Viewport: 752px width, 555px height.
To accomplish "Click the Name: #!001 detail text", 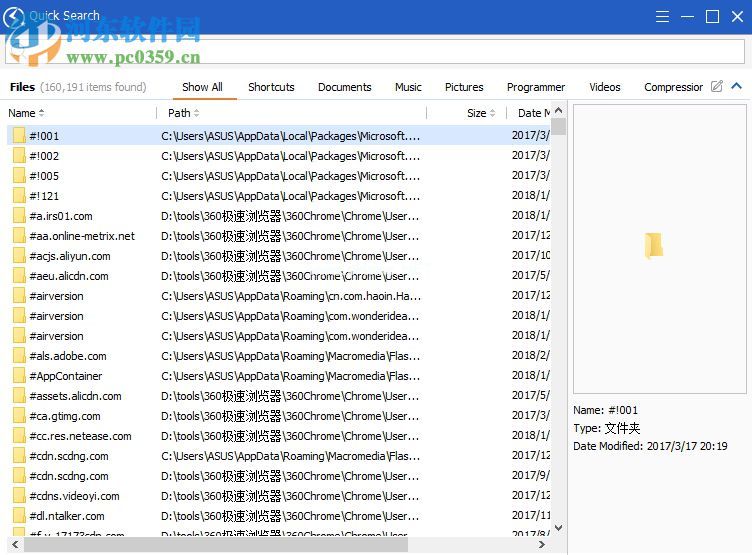I will (x=605, y=410).
